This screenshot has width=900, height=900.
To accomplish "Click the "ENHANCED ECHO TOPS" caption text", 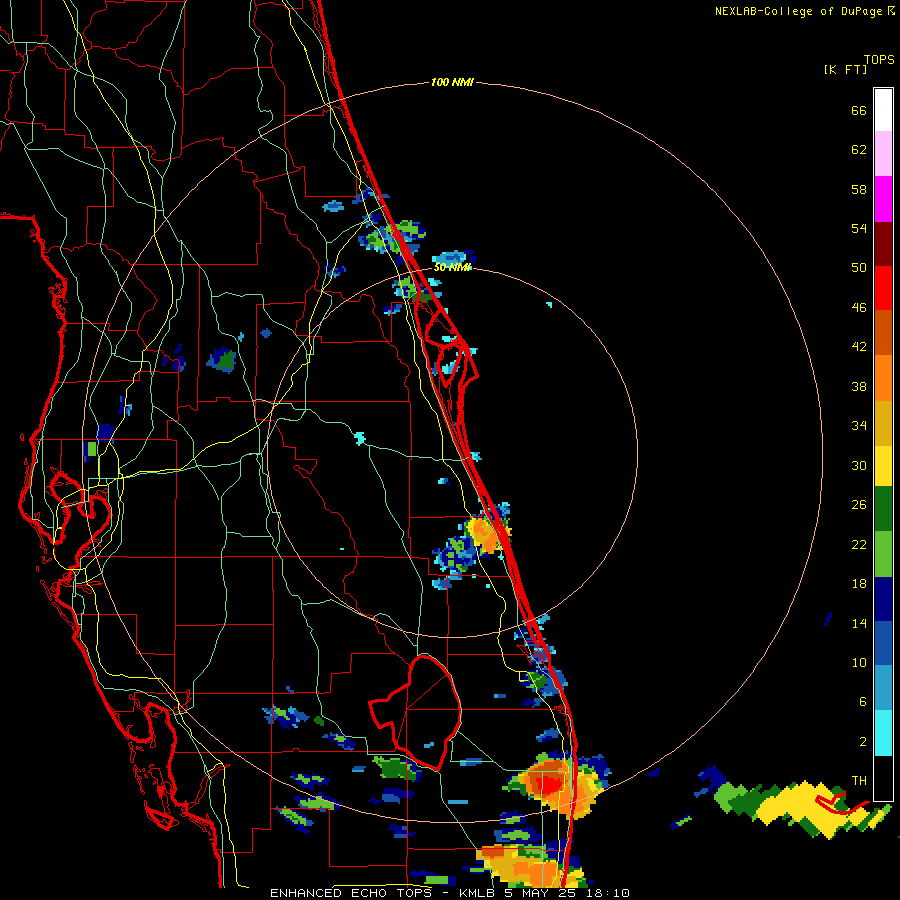I will pyautogui.click(x=351, y=893).
